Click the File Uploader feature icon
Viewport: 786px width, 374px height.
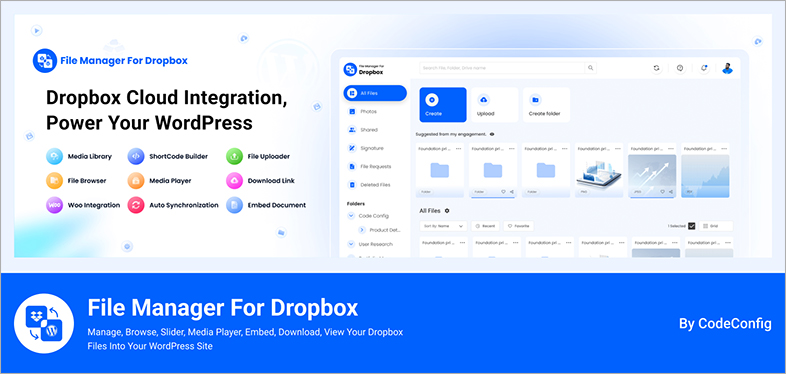(234, 156)
